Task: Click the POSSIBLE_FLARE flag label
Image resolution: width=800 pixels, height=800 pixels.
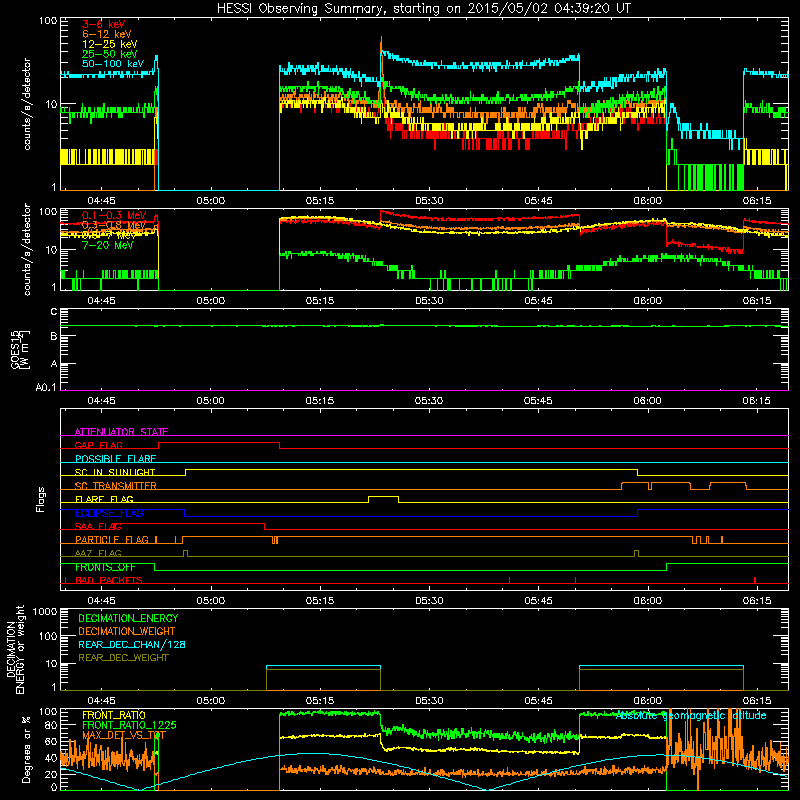Action: [x=115, y=459]
